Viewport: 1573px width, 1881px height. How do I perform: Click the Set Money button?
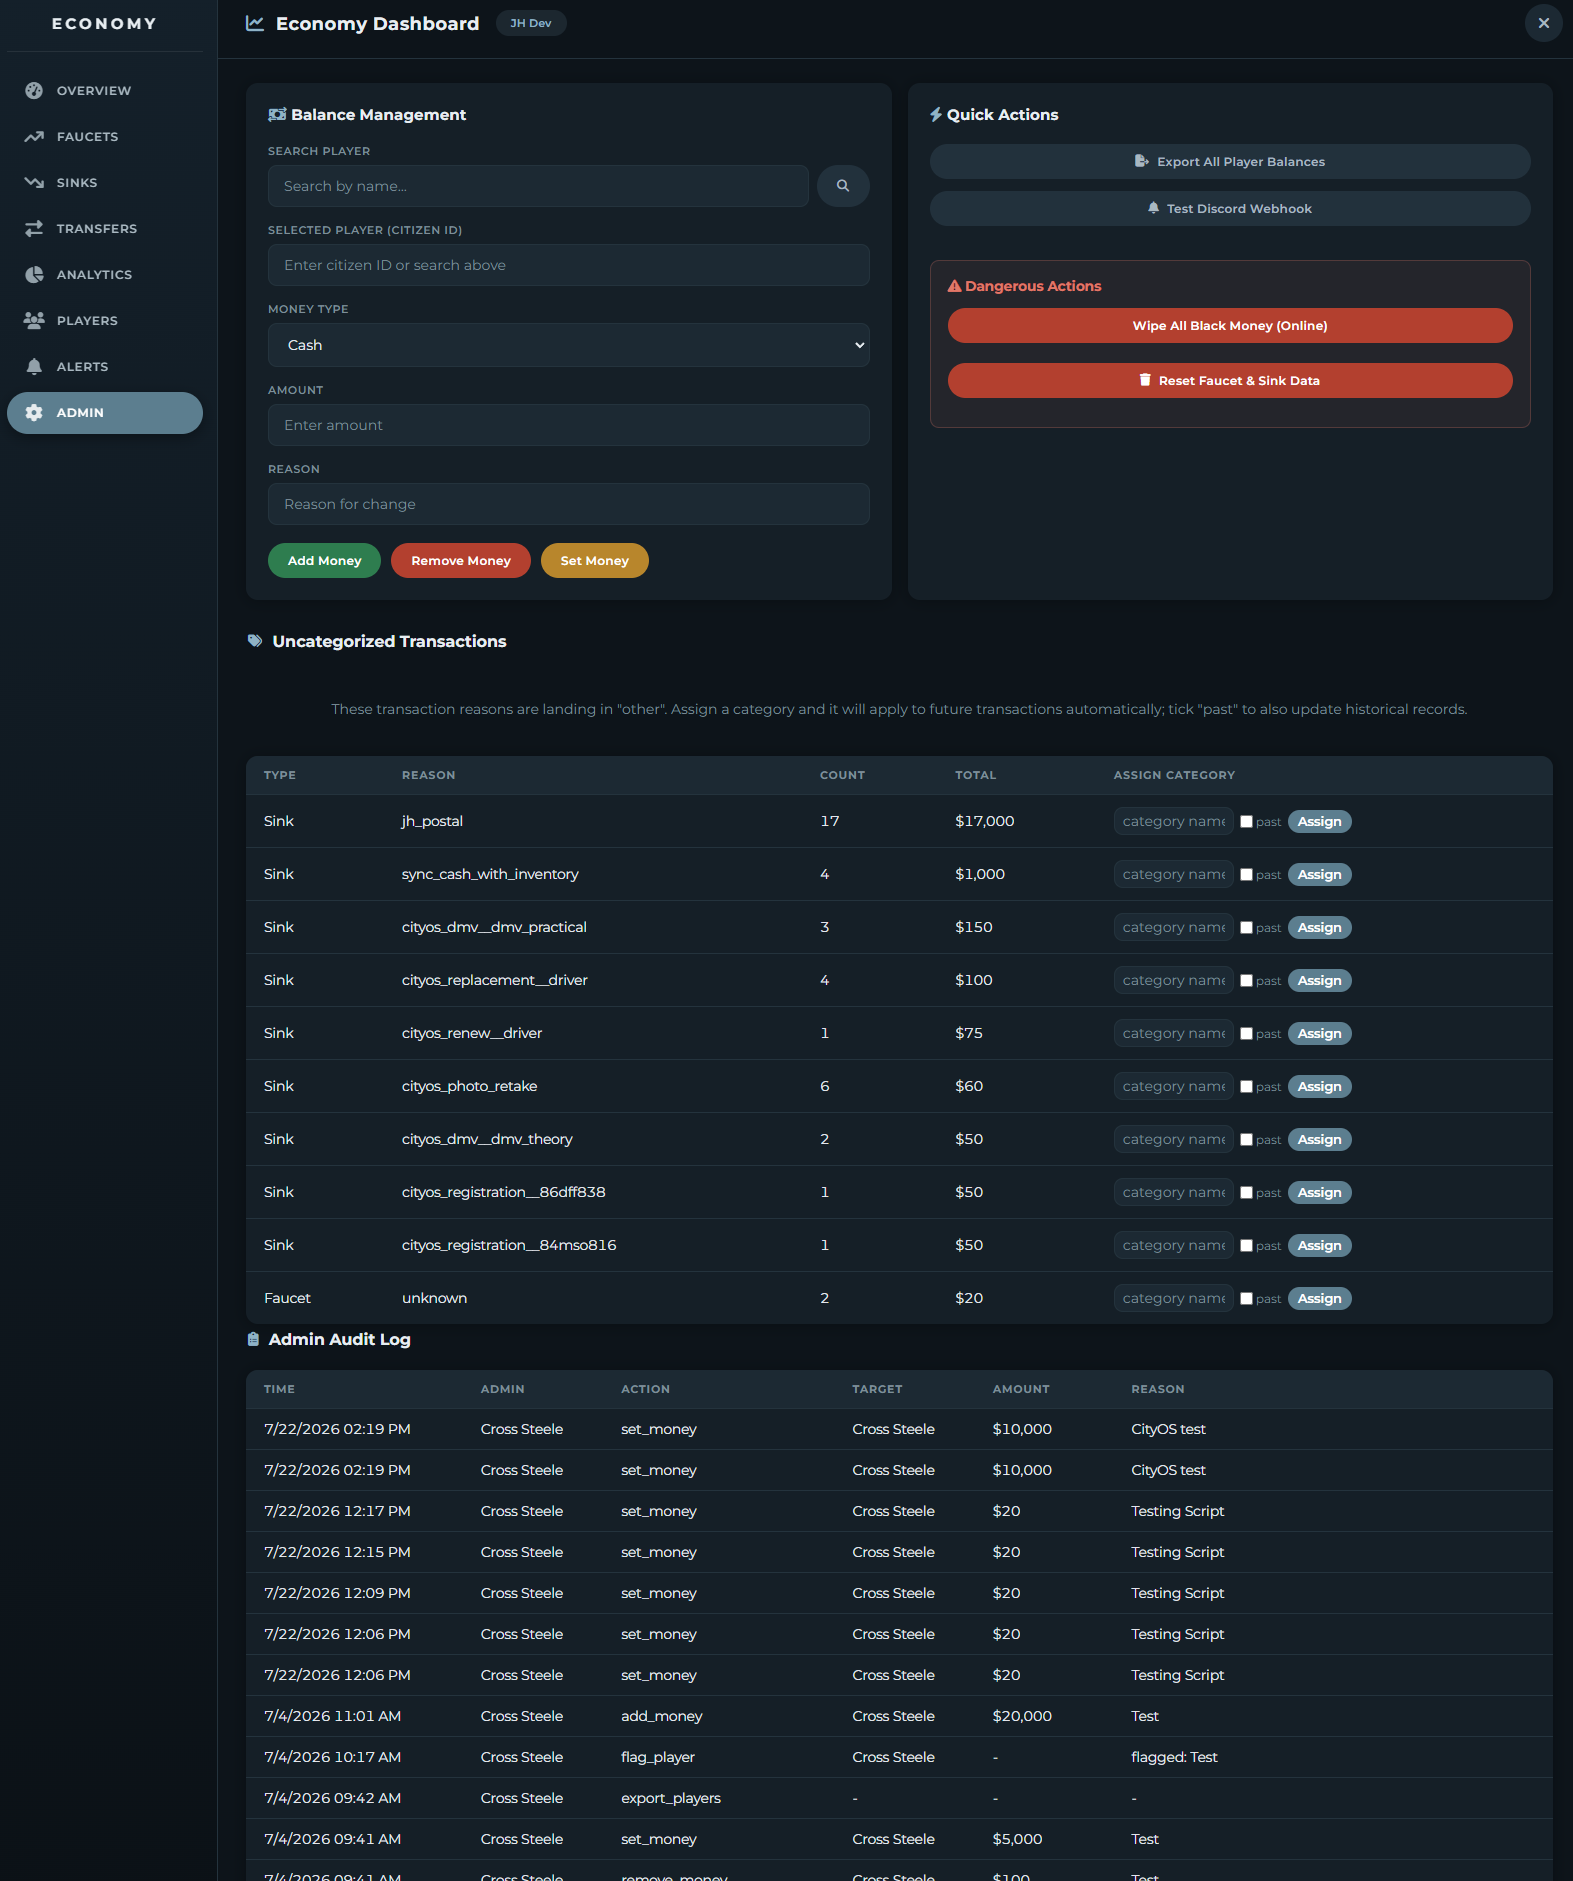coord(595,561)
